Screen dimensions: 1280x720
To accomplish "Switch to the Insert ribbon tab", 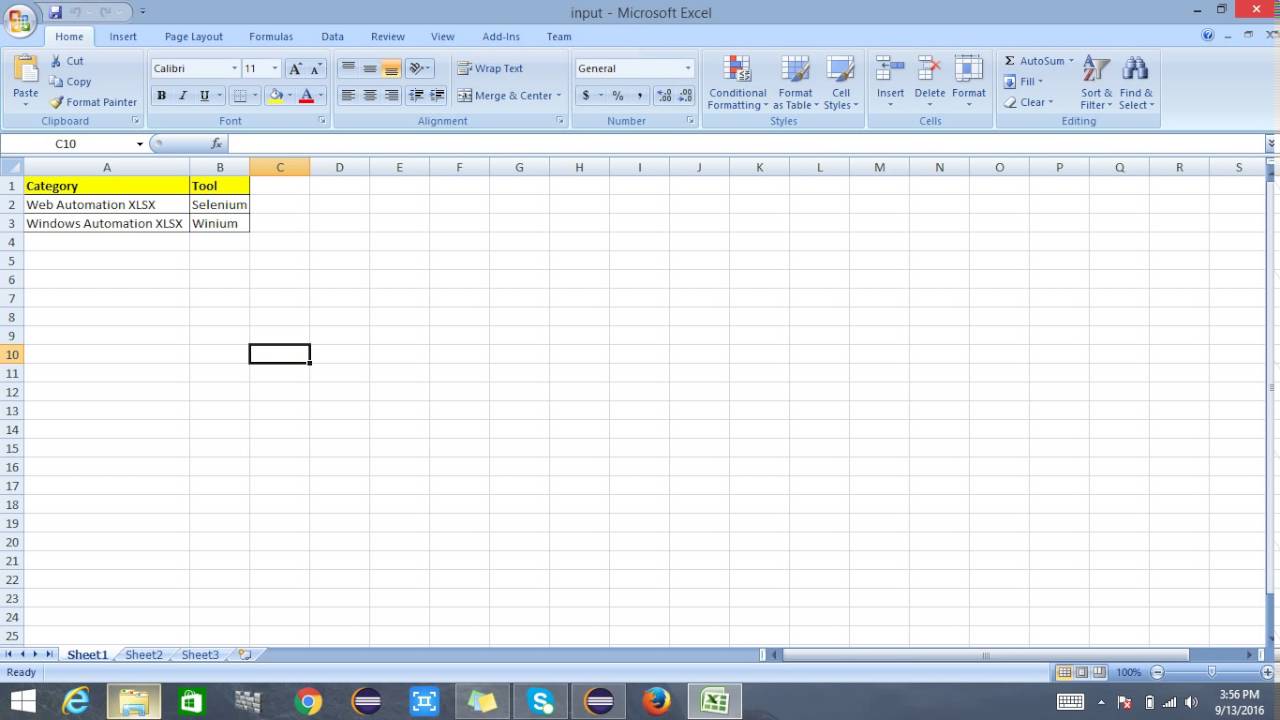I will [123, 36].
